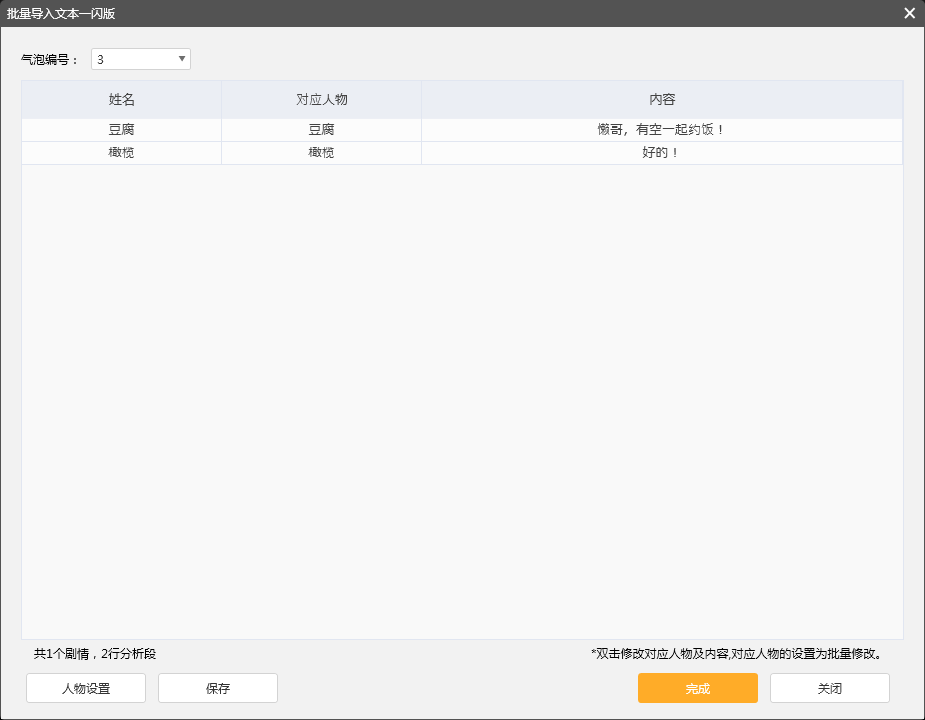Click the 气泡编号 label text
The image size is (925, 720).
(50, 60)
